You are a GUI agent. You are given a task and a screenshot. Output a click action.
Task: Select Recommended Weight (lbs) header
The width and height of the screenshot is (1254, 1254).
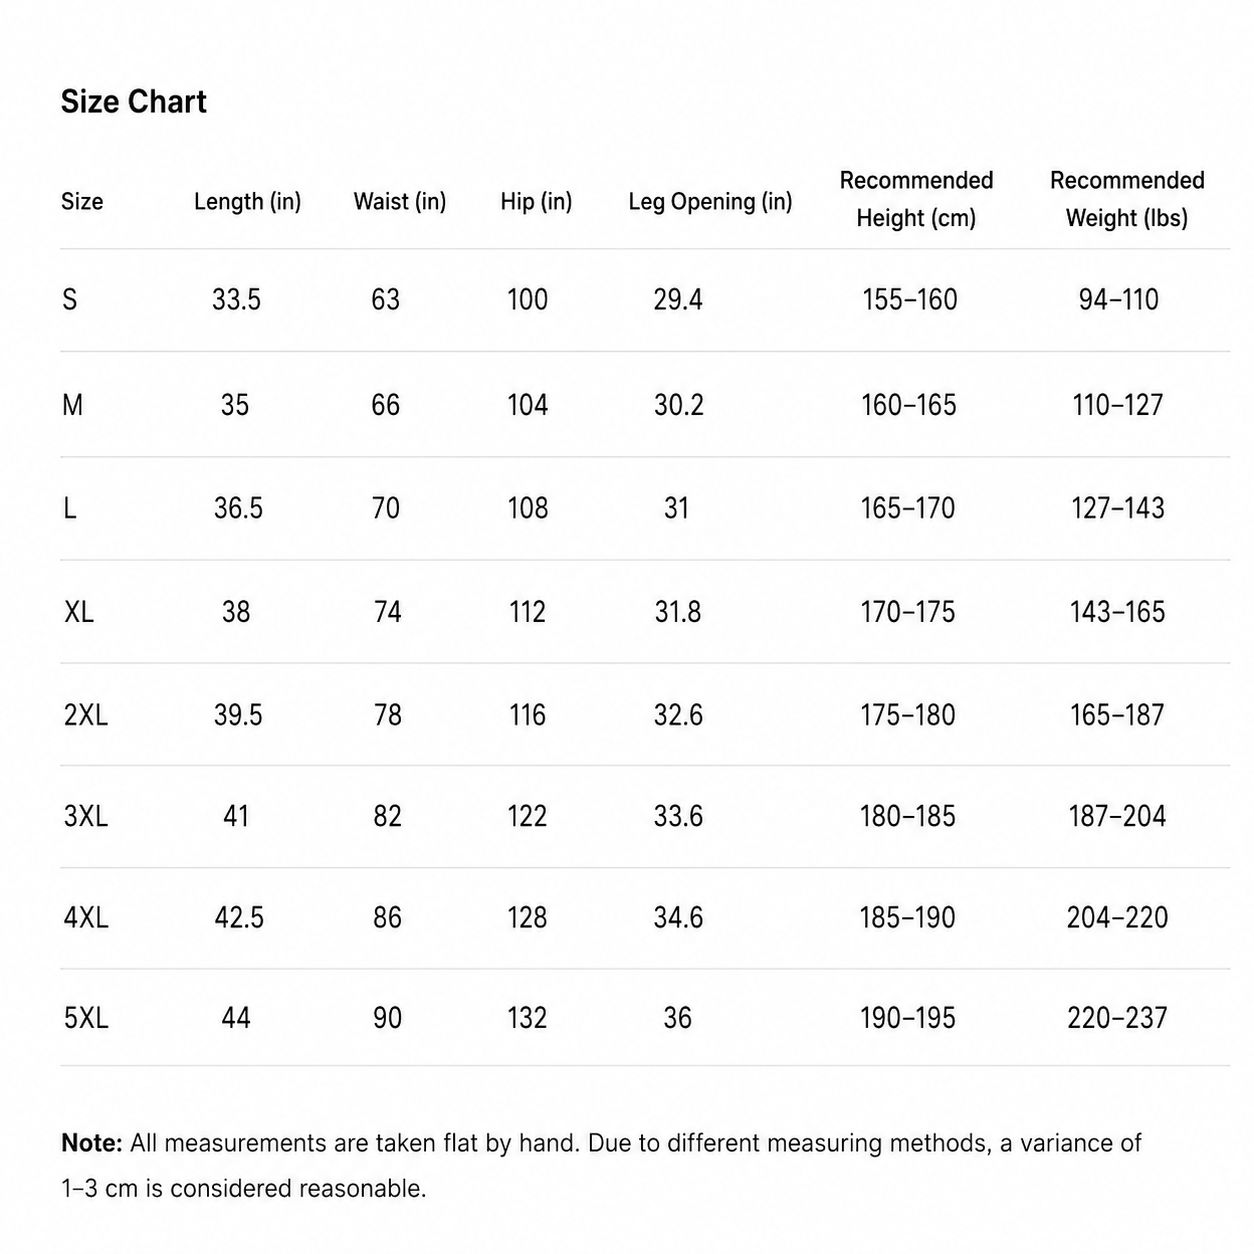tap(1127, 199)
